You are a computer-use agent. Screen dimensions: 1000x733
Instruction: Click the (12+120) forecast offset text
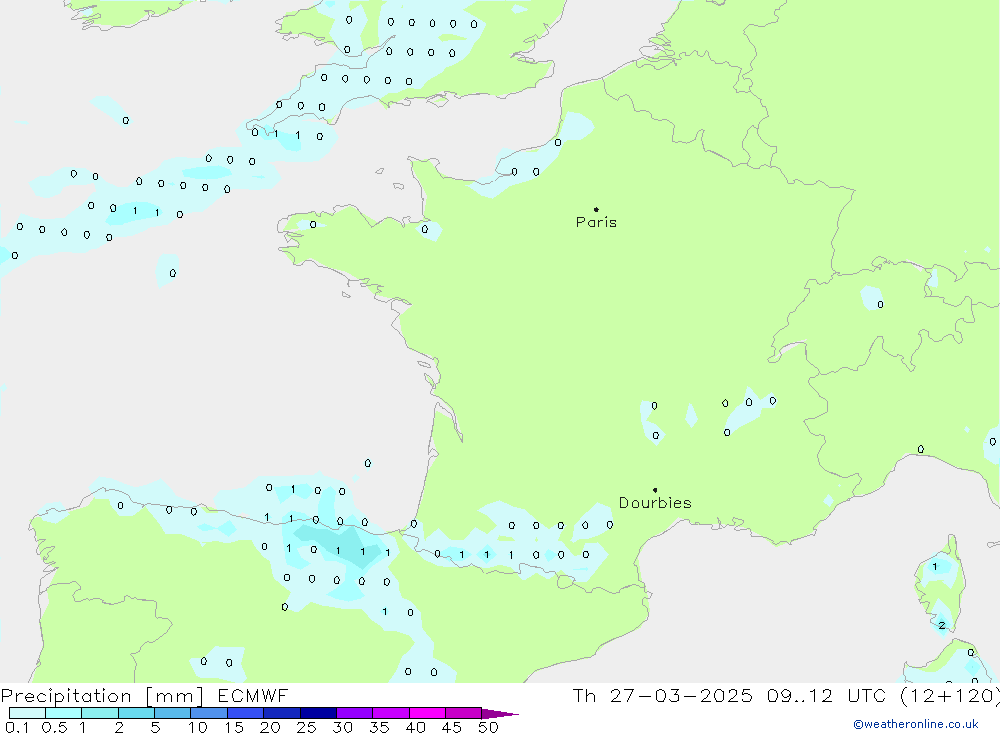point(950,695)
